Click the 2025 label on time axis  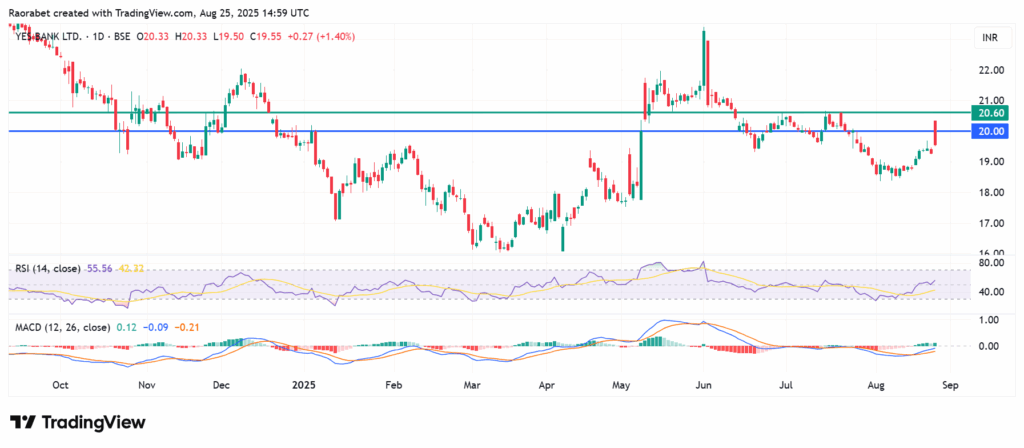[304, 385]
